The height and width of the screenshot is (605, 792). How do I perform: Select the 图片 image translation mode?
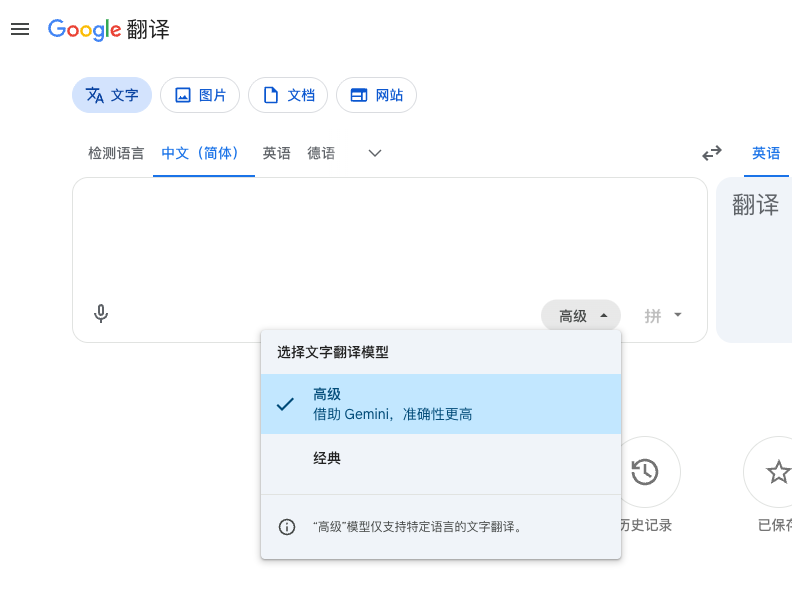click(x=200, y=95)
